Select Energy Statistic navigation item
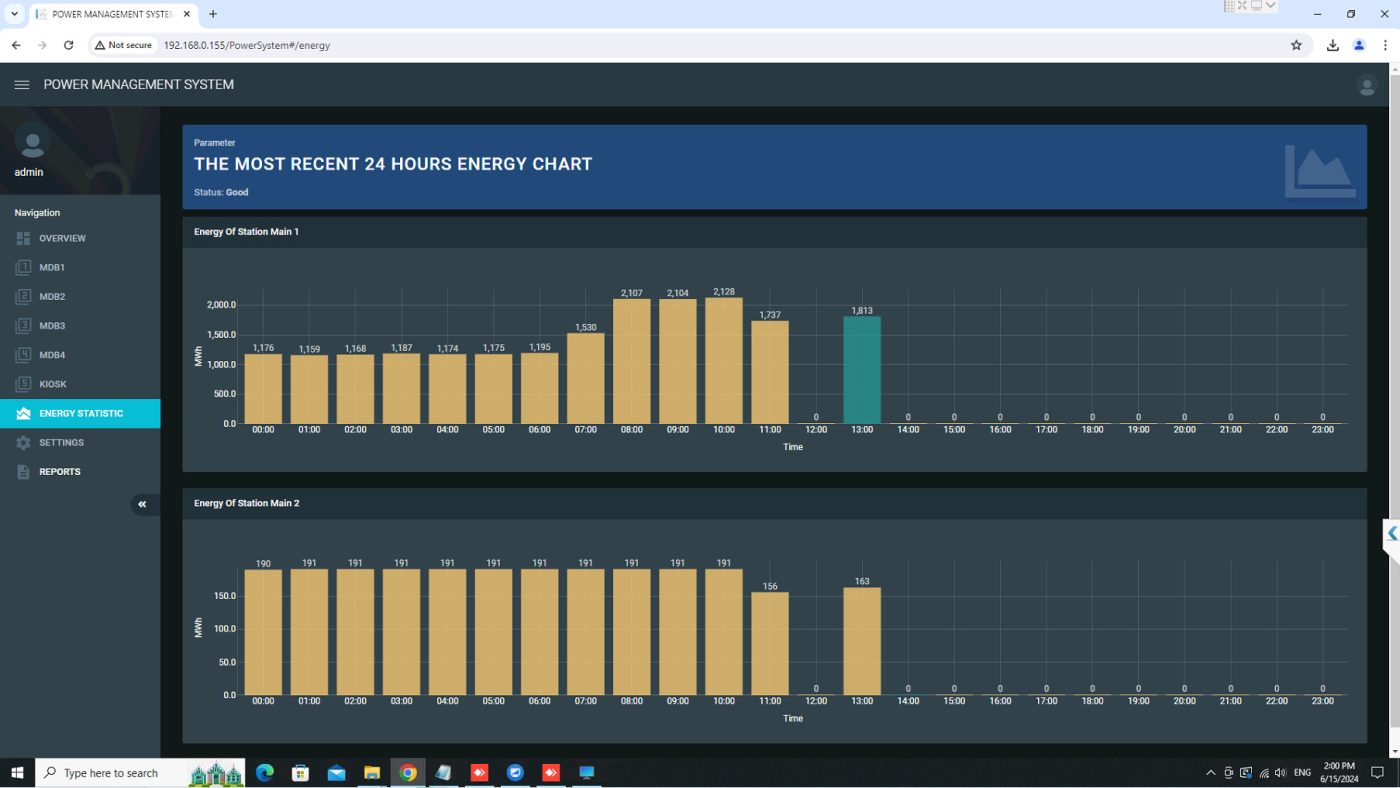This screenshot has height=788, width=1400. (x=80, y=414)
